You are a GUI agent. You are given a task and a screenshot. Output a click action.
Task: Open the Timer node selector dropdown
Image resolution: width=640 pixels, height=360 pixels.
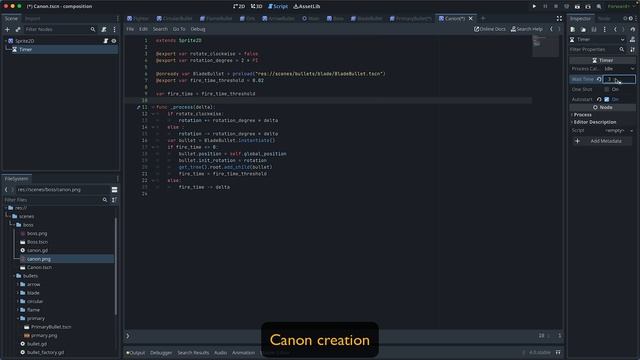(x=597, y=40)
